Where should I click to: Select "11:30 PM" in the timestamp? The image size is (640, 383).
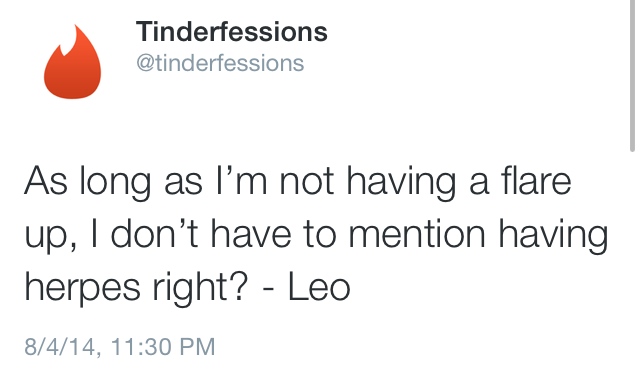[x=162, y=347]
